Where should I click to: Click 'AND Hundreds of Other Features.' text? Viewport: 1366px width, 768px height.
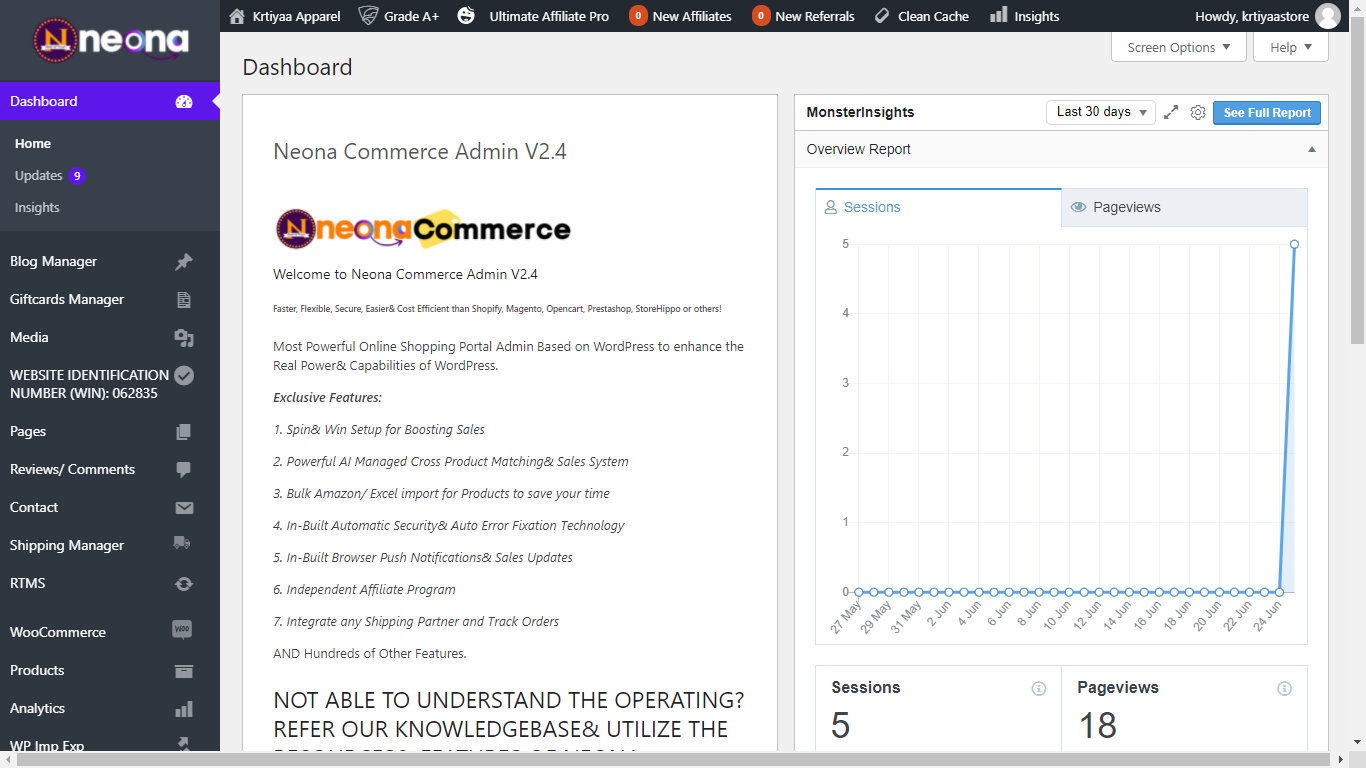(370, 653)
